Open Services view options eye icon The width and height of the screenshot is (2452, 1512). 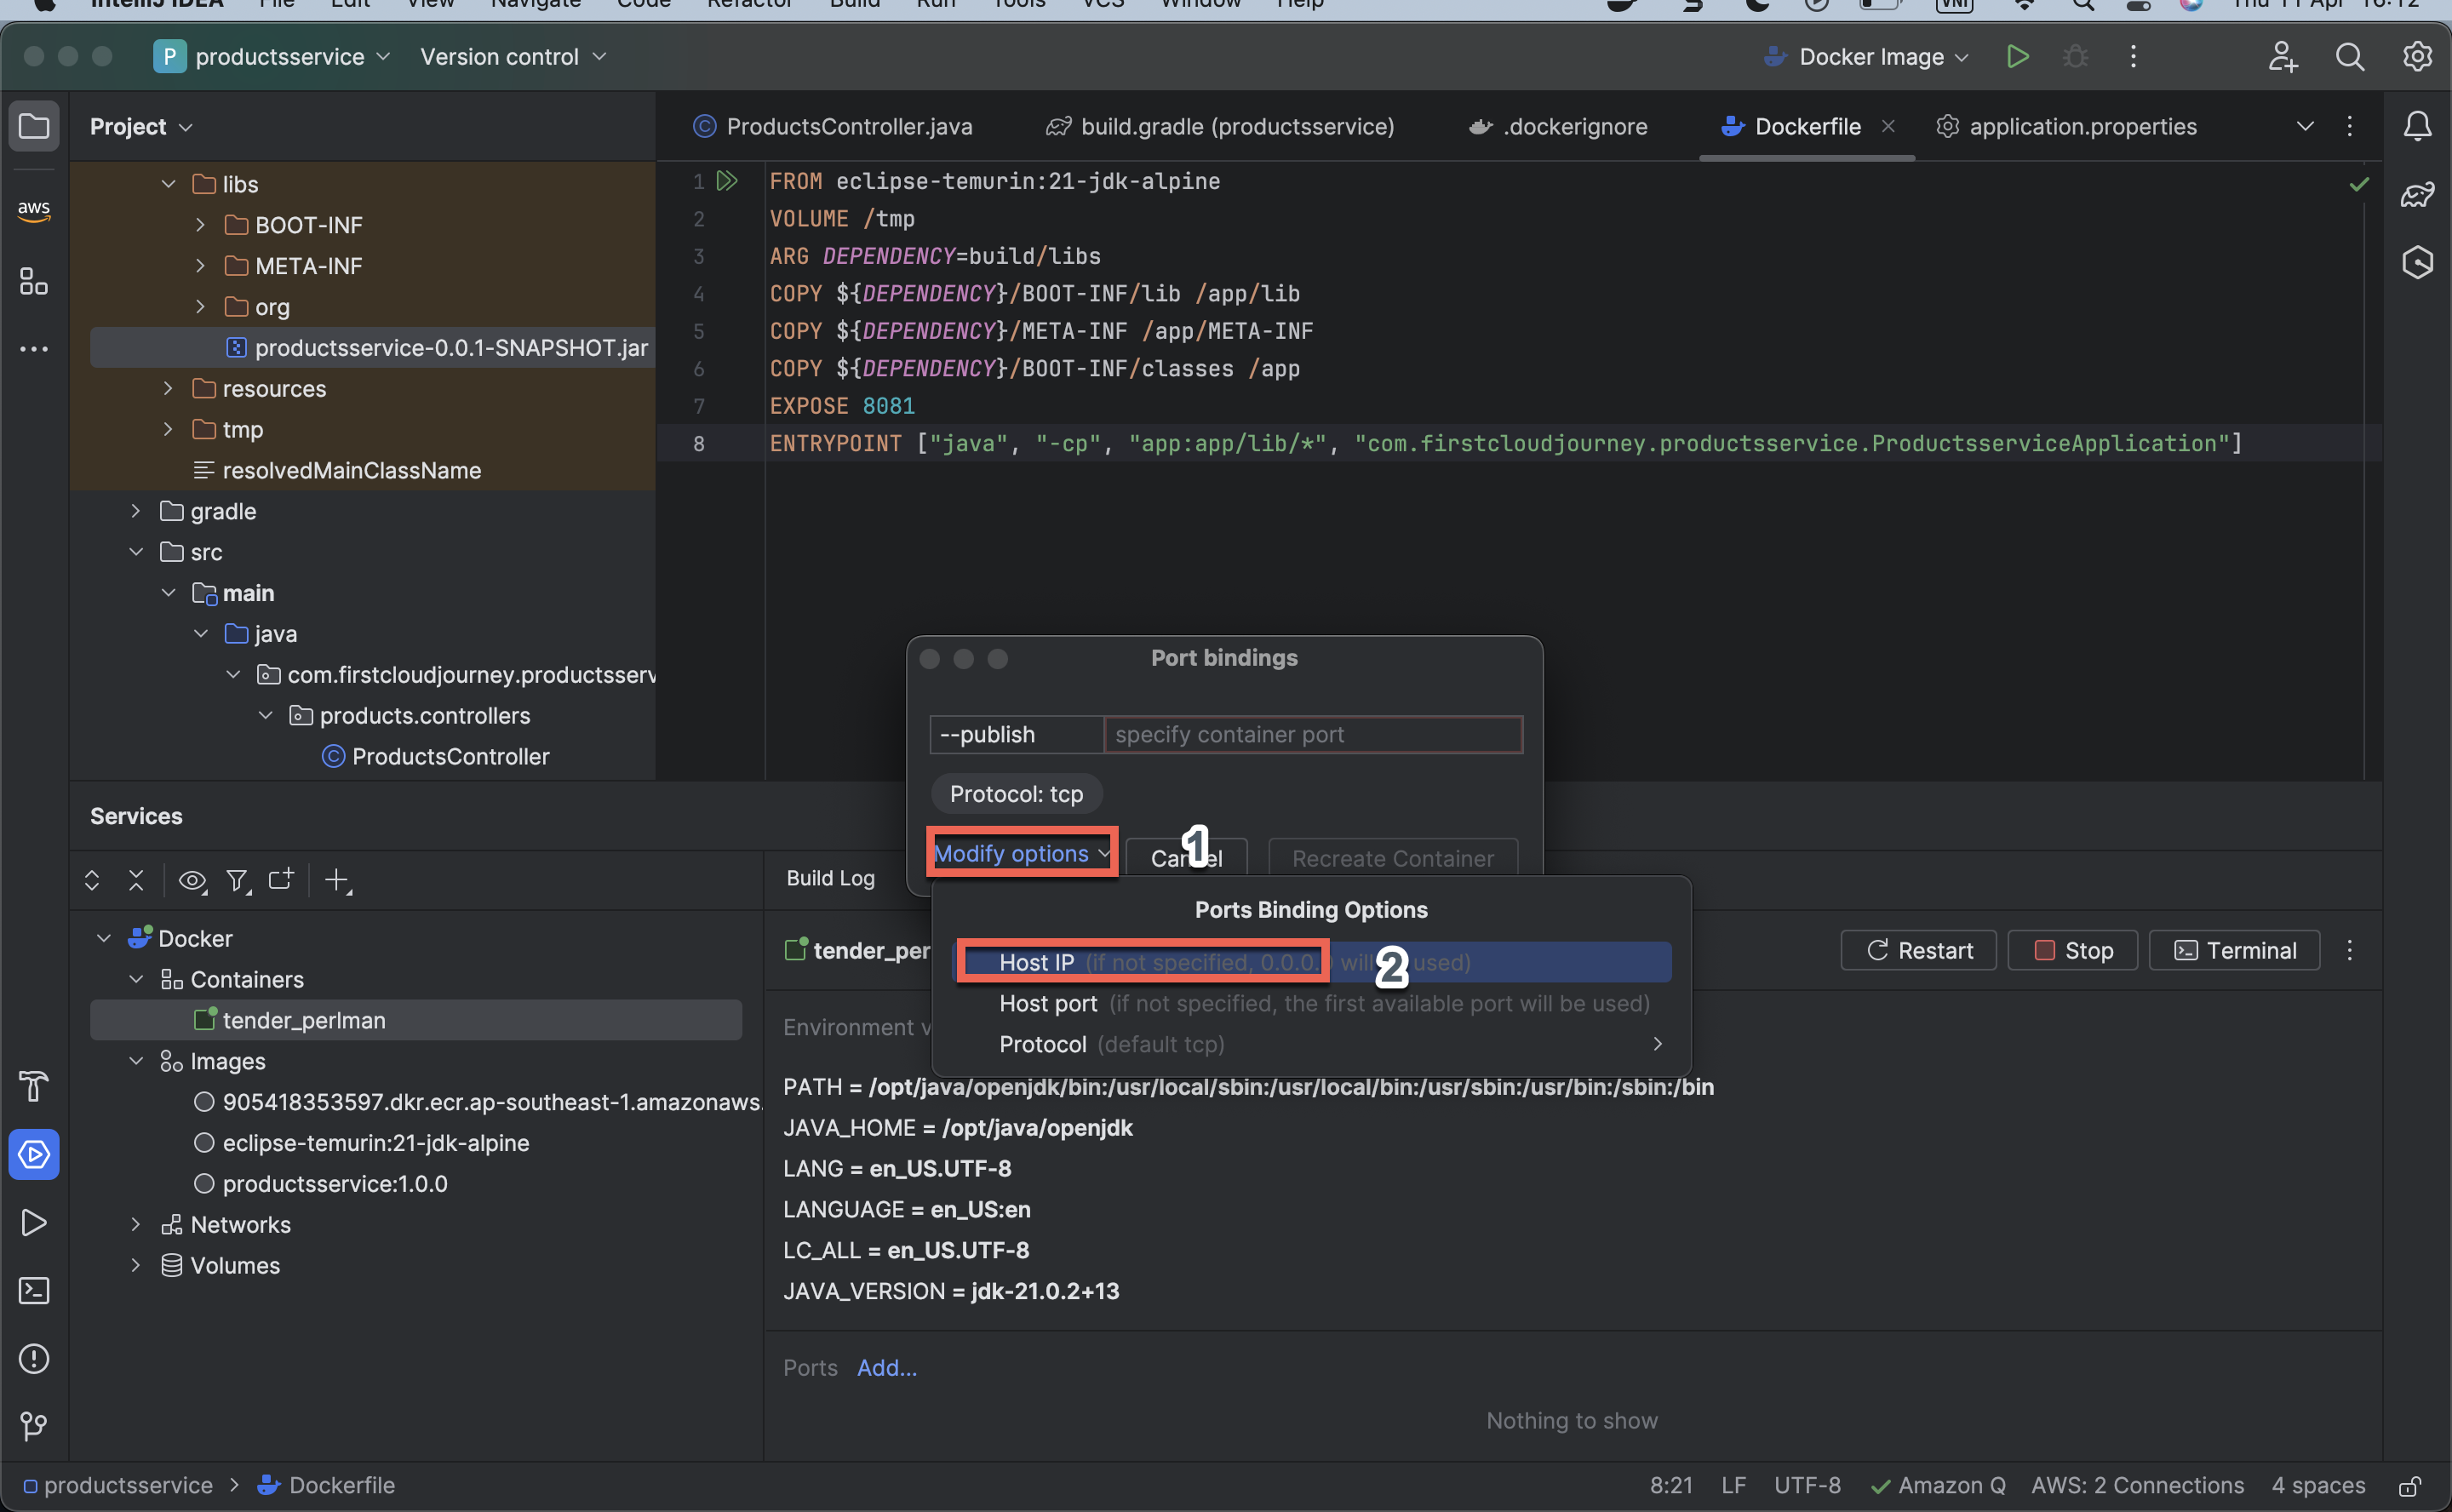pos(192,880)
